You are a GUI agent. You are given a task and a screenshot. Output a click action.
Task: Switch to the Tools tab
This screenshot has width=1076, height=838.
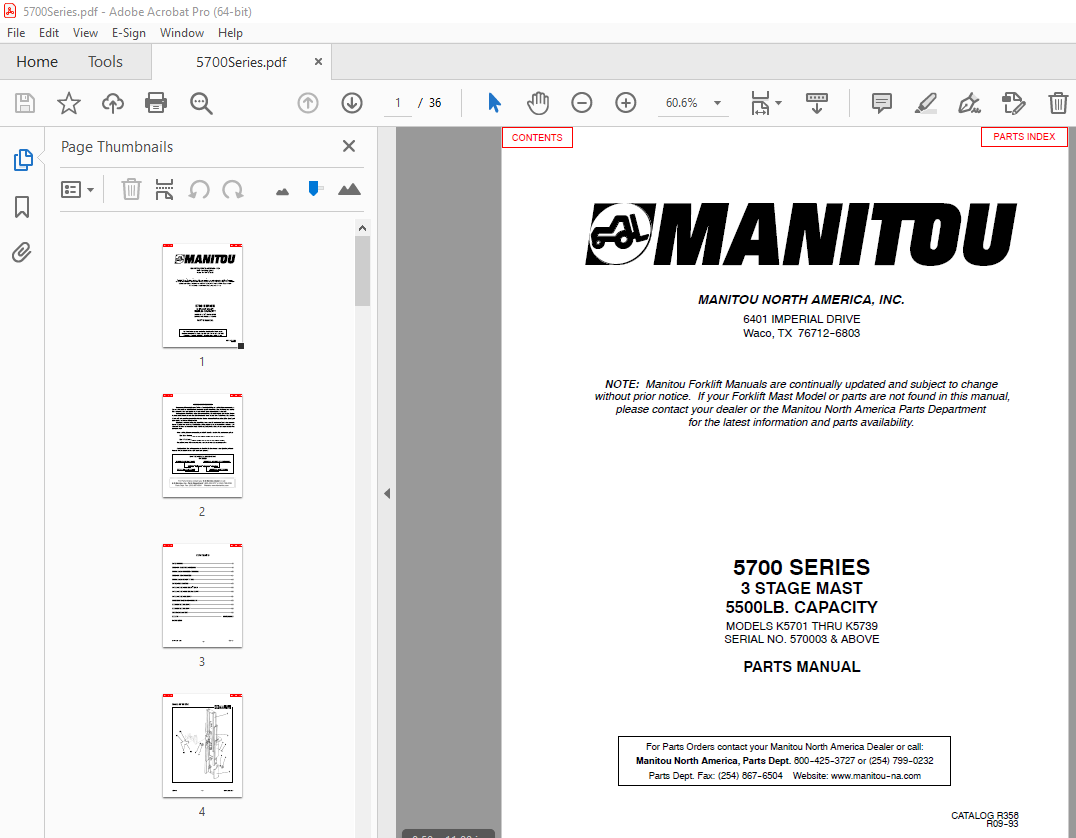105,62
